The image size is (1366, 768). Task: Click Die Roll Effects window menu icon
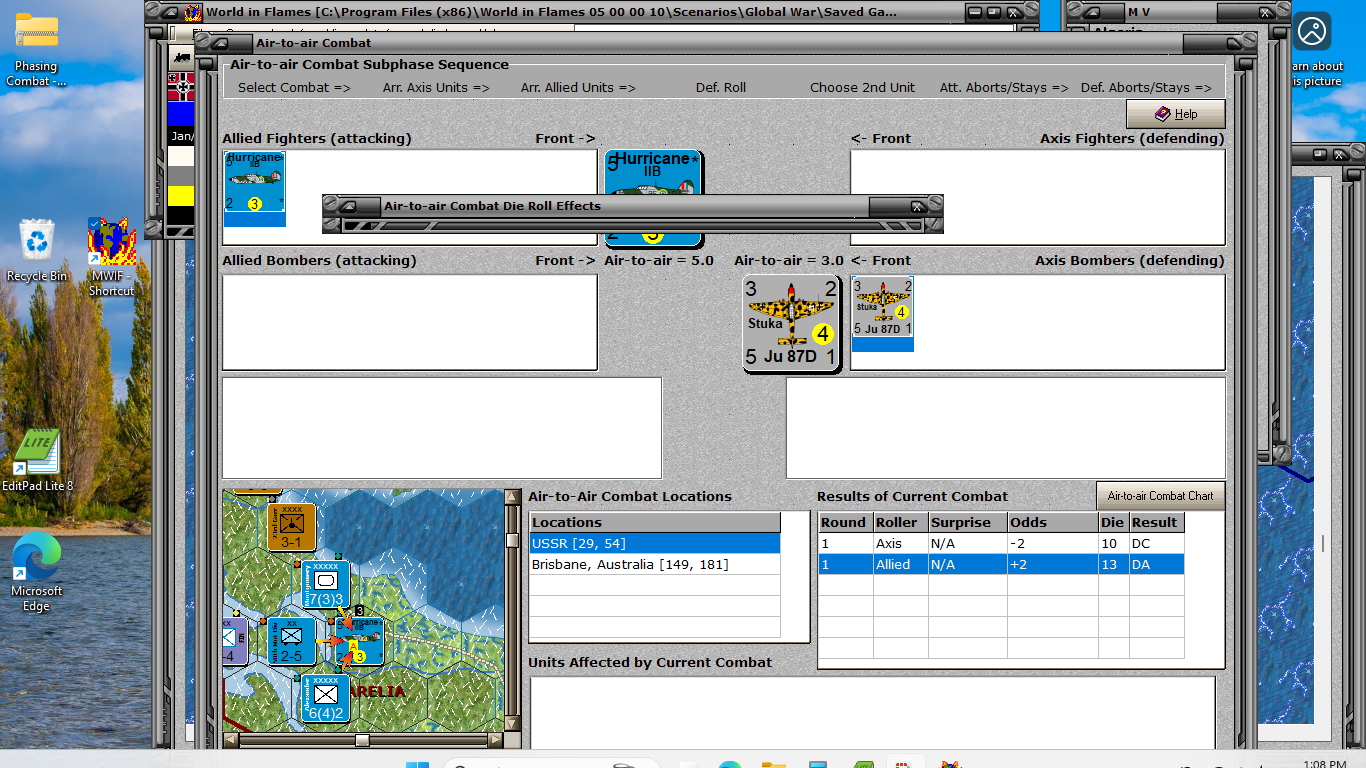pyautogui.click(x=348, y=206)
